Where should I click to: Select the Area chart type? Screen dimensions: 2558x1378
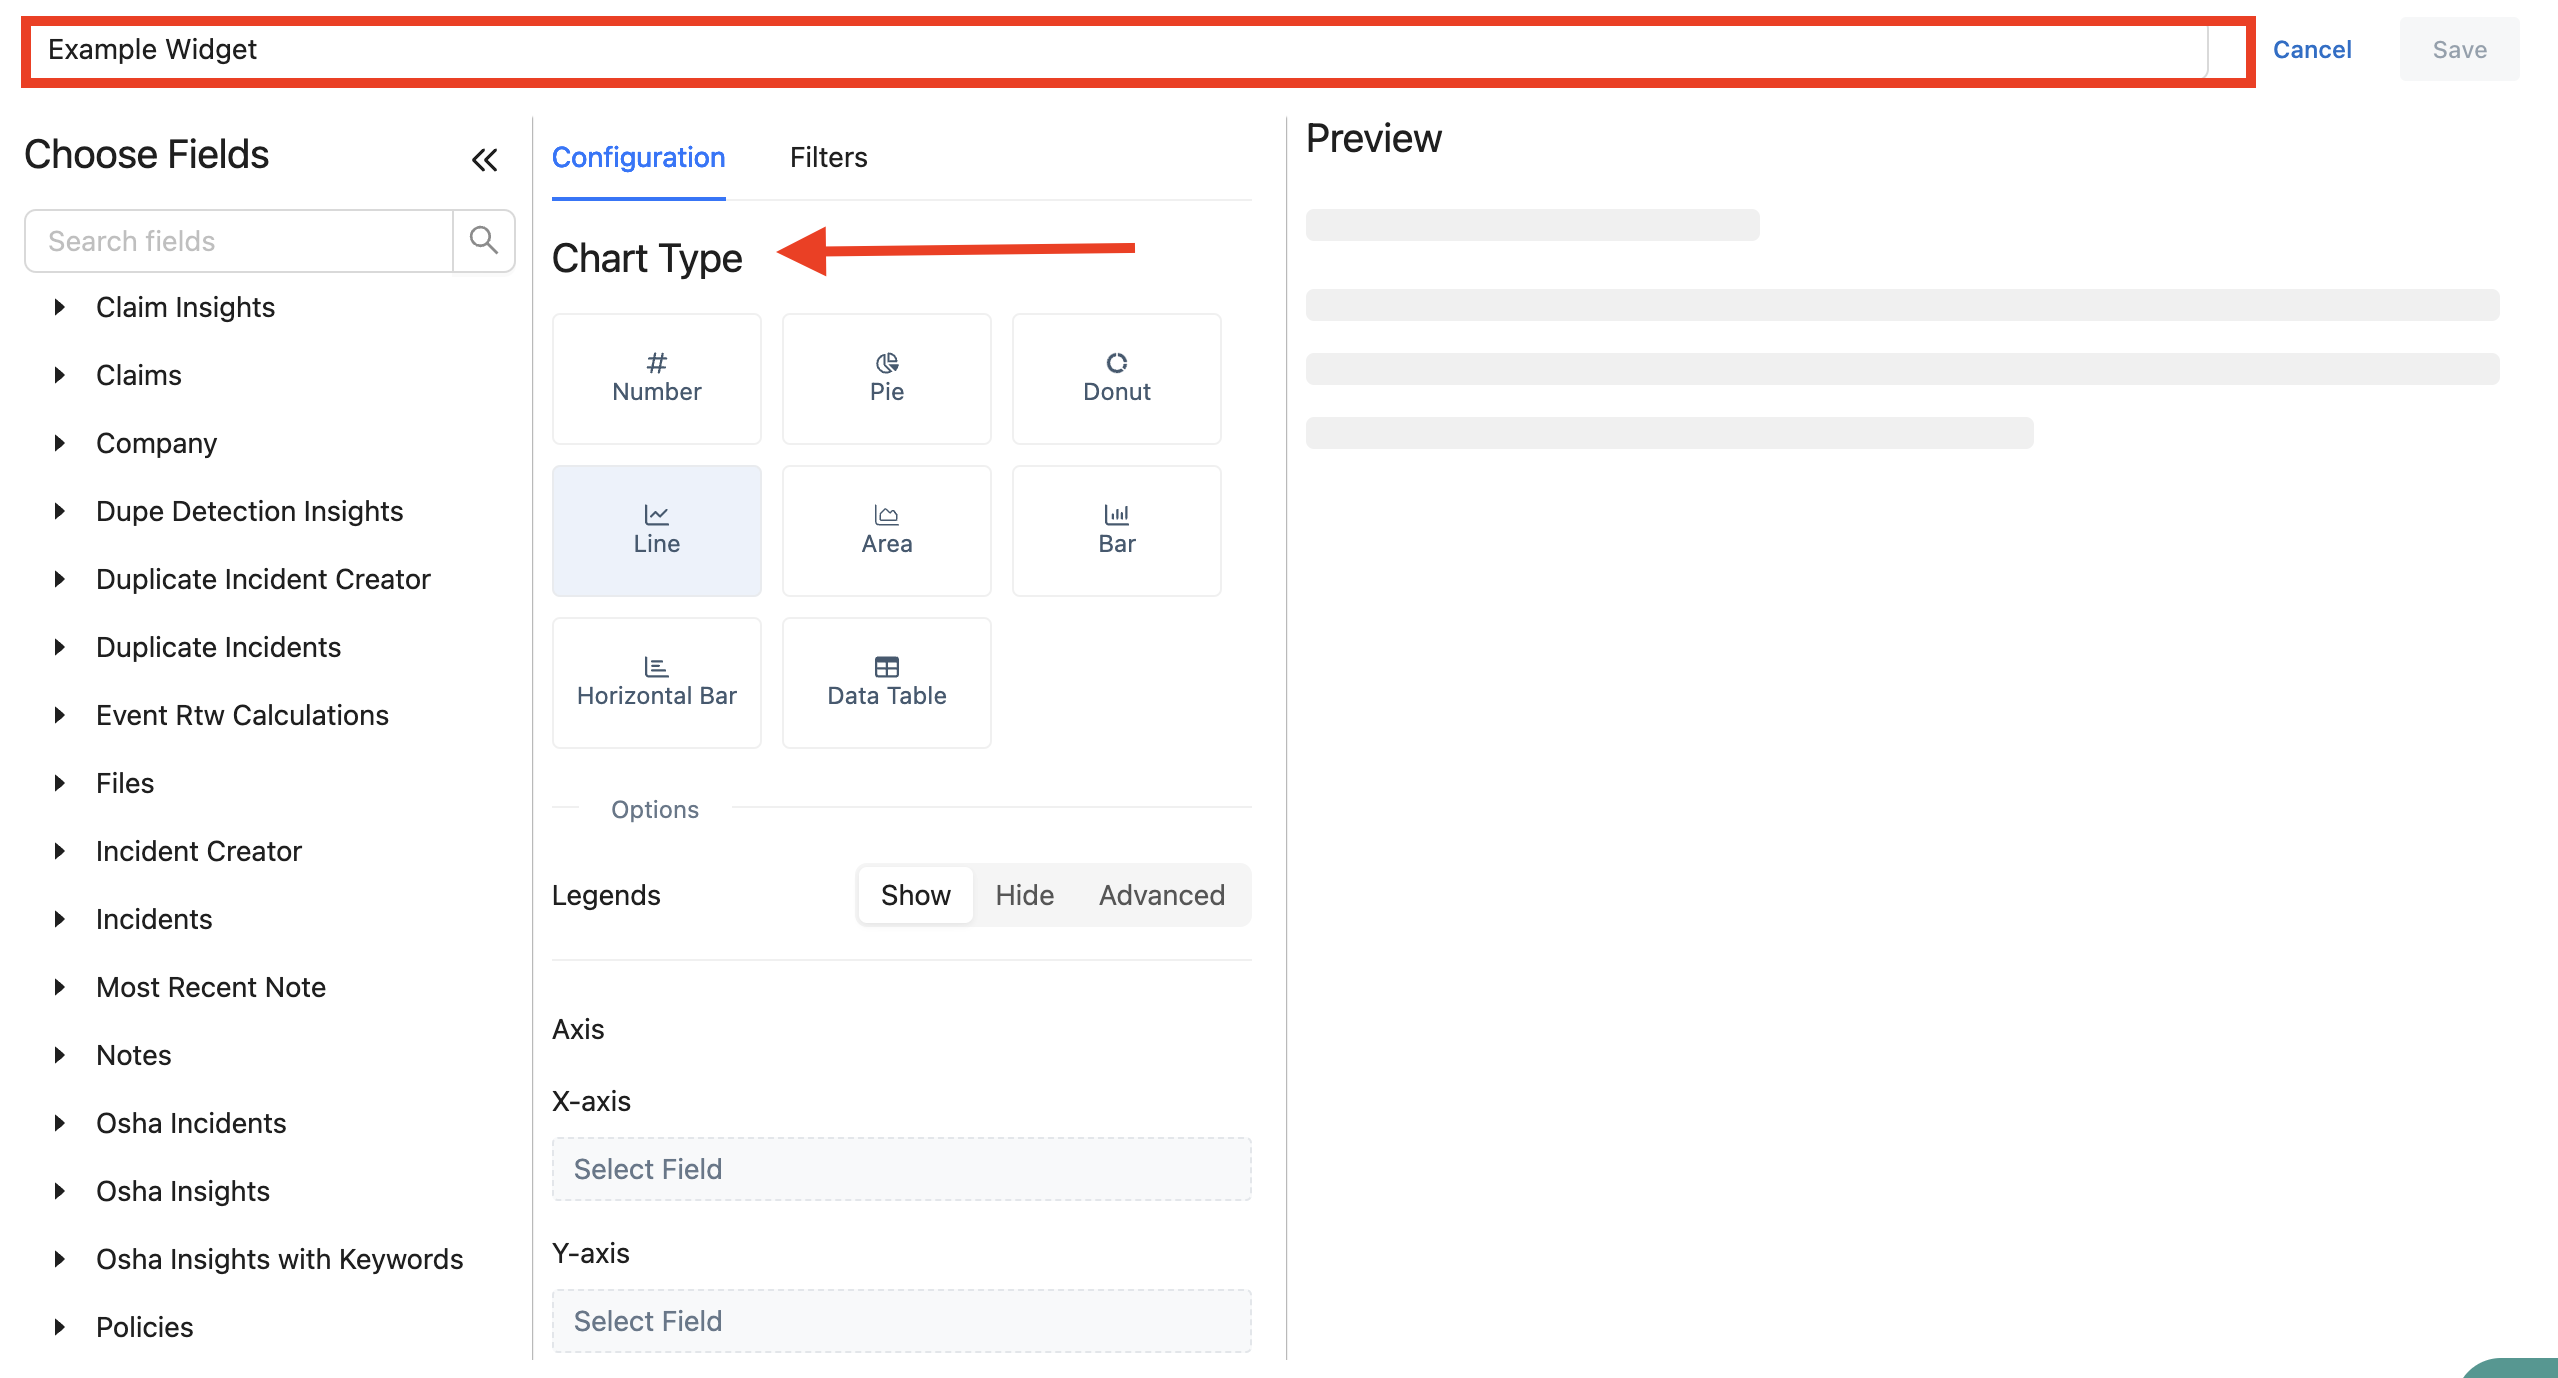[886, 531]
